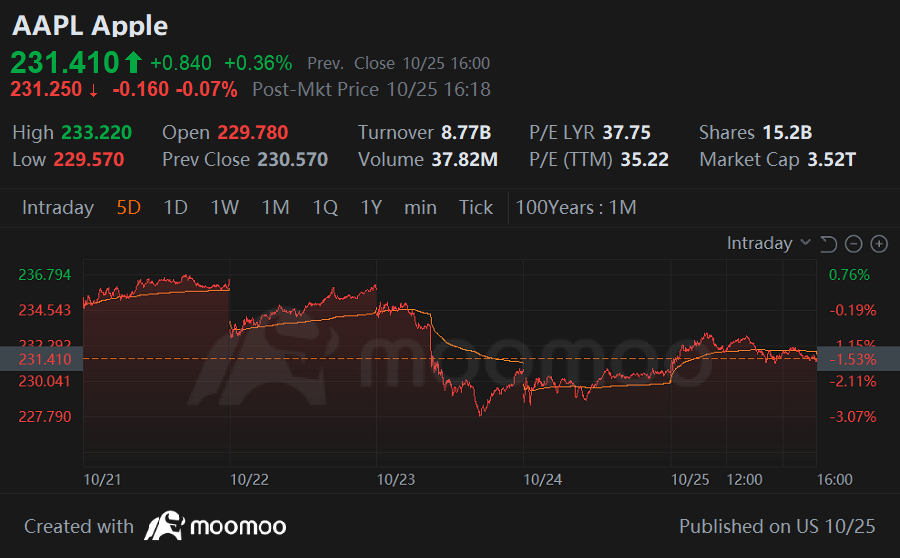Click the 100Years : 1M range label
This screenshot has height=558, width=900.
576,207
